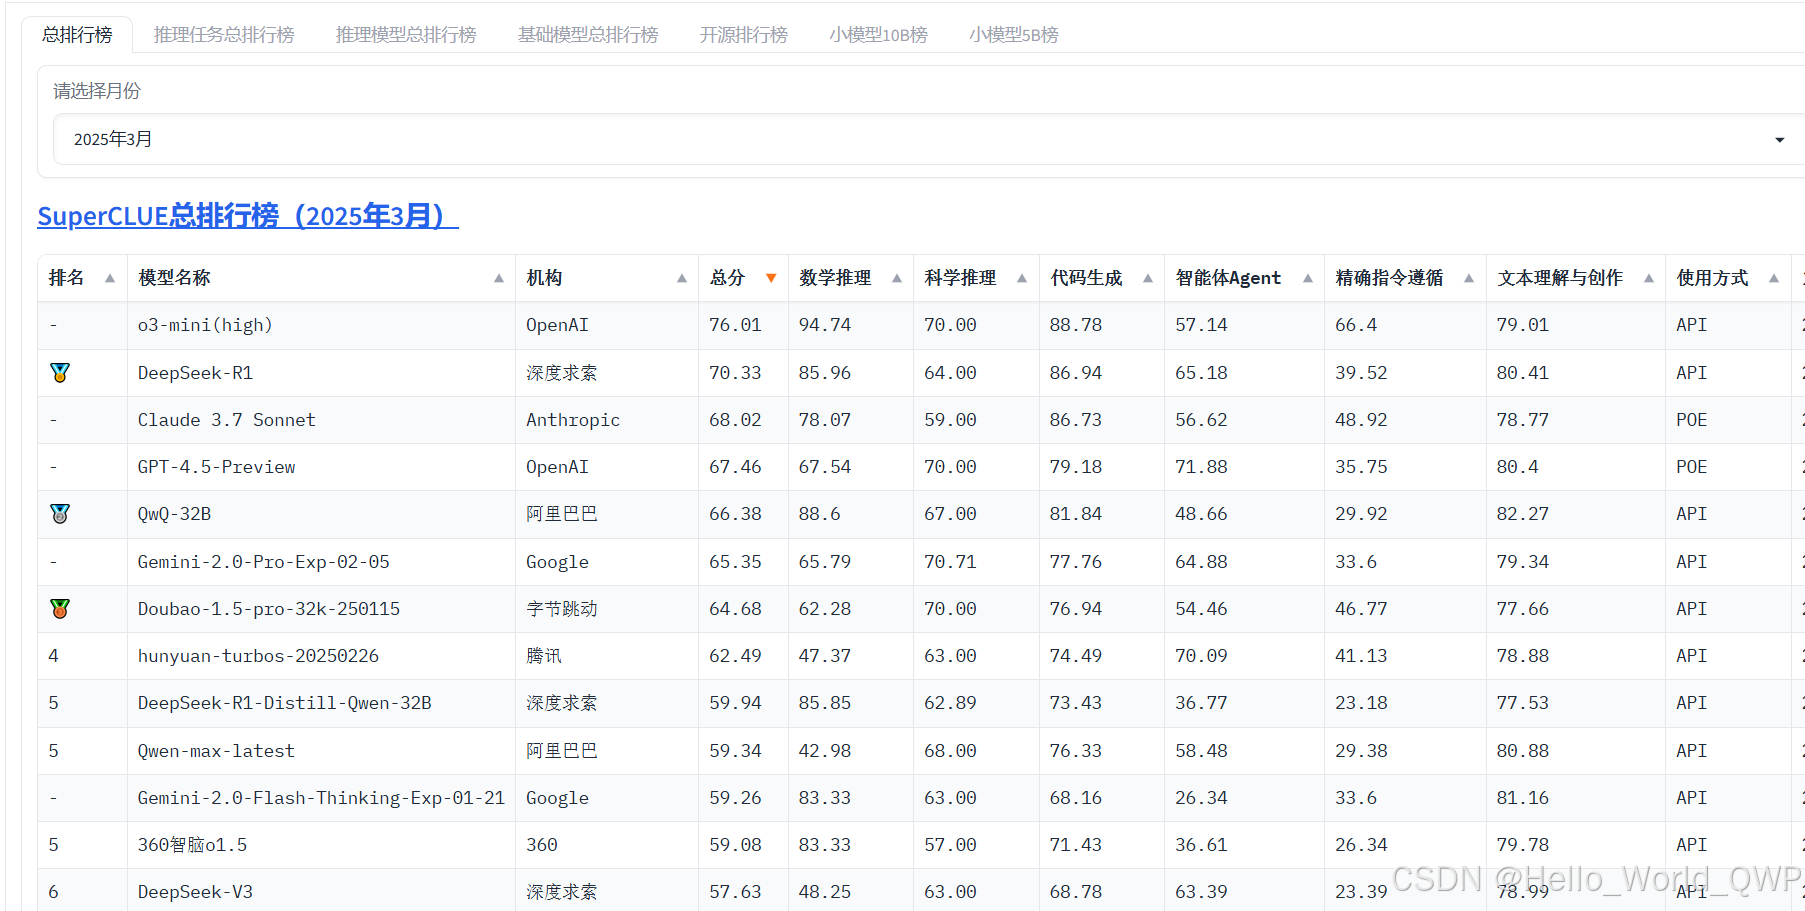This screenshot has height=911, width=1805.
Task: Select the Claude 3.7 Sonnet cell
Action: pos(321,420)
